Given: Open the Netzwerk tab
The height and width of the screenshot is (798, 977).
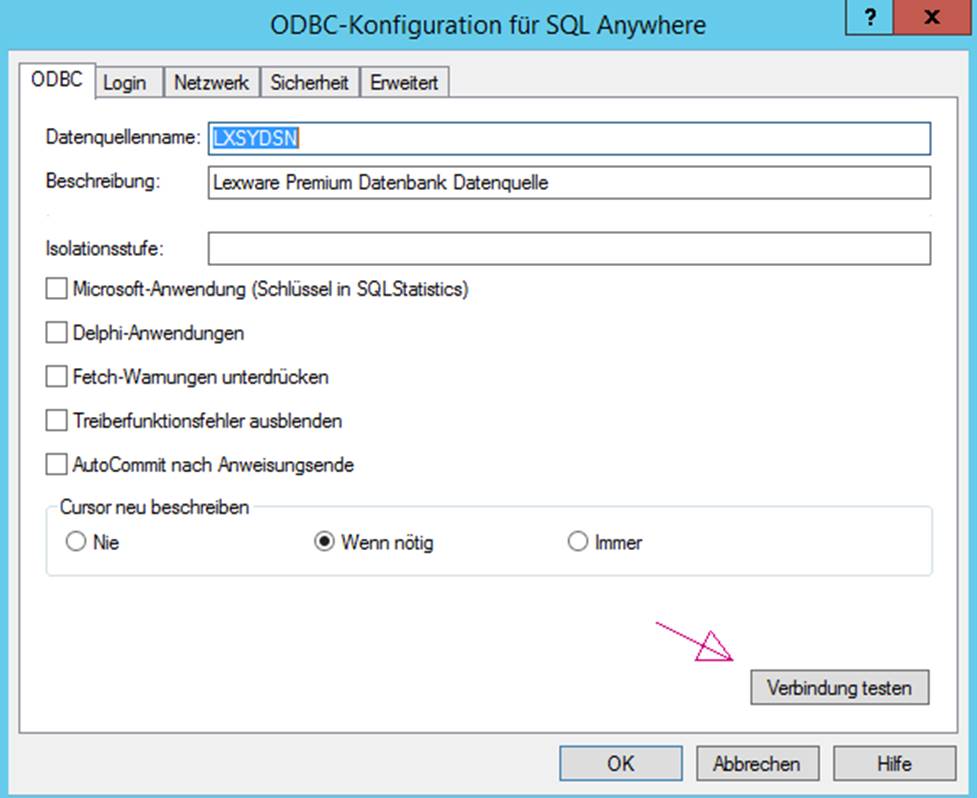Looking at the screenshot, I should [x=211, y=82].
